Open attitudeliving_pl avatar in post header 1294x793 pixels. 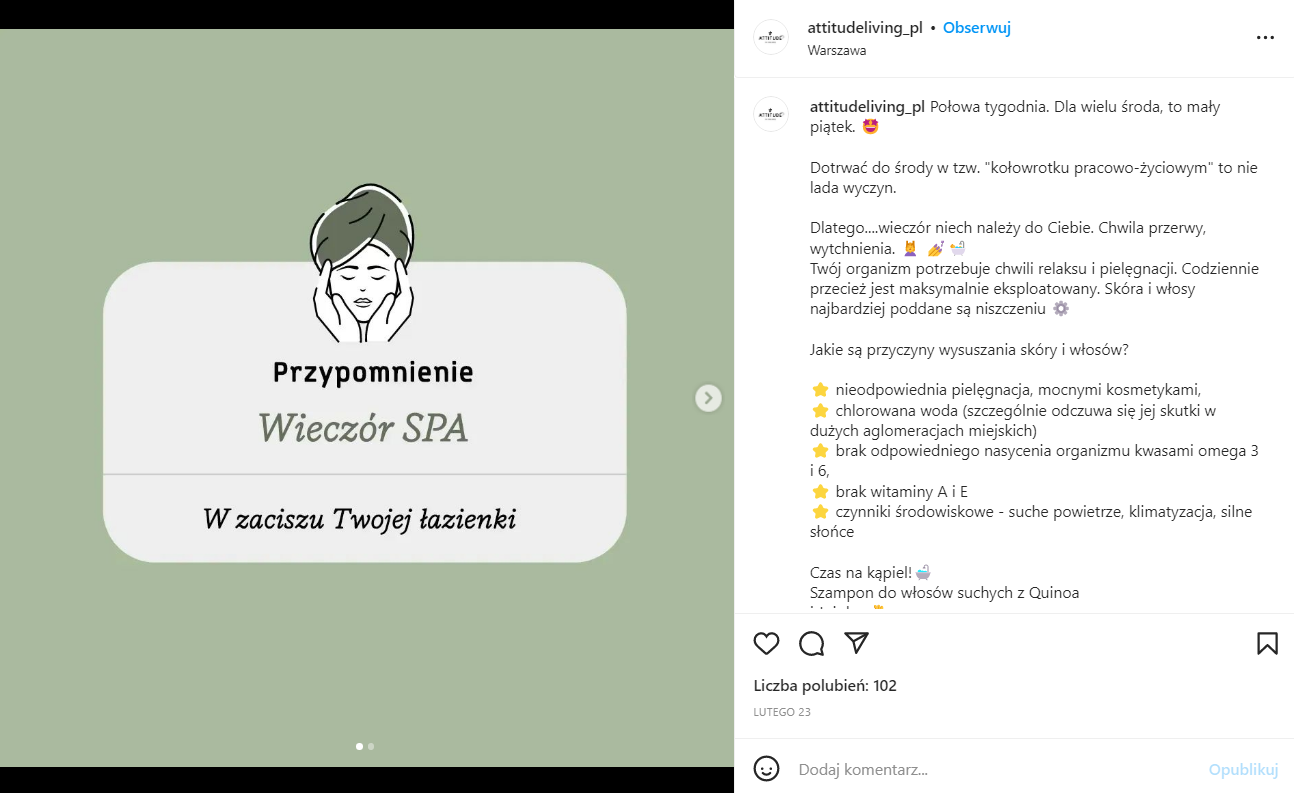click(771, 37)
